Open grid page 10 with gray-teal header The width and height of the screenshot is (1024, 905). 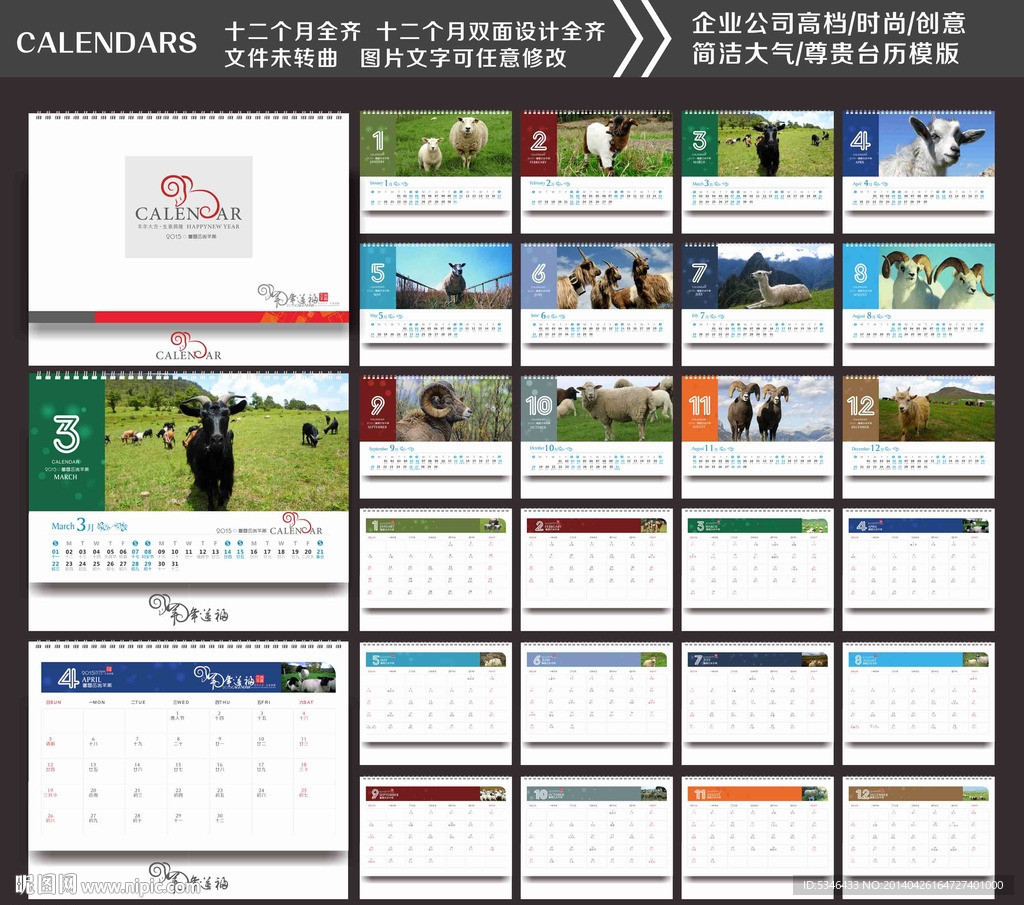pos(596,838)
